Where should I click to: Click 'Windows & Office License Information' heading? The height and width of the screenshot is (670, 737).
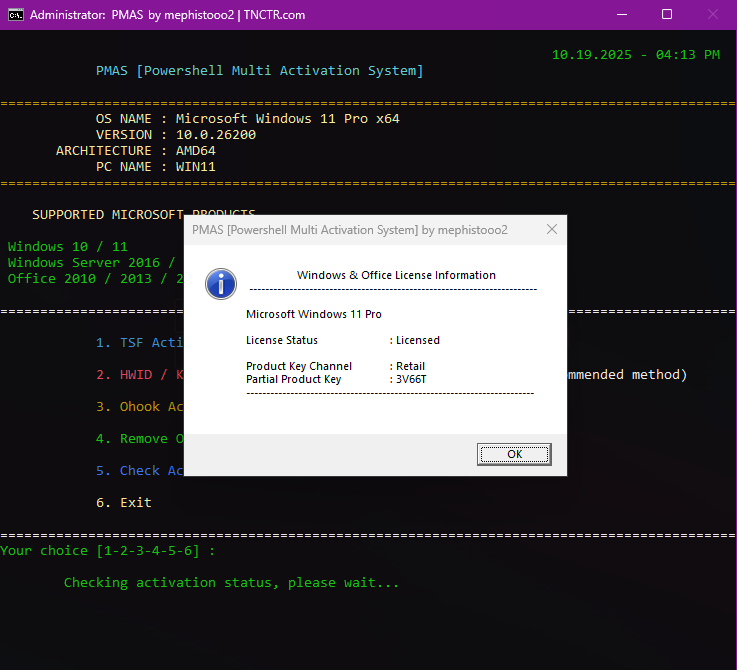[396, 275]
